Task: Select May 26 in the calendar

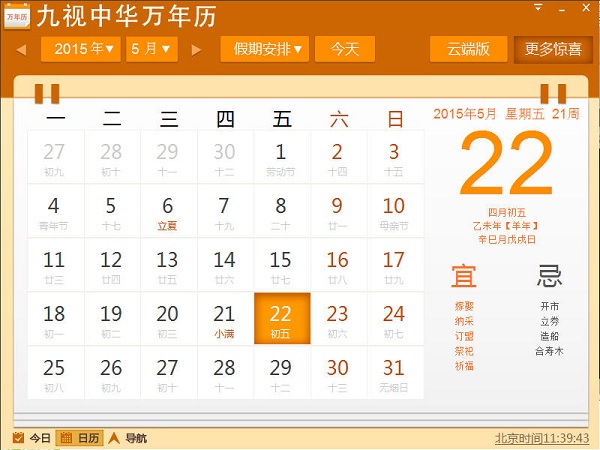Action: tap(112, 373)
